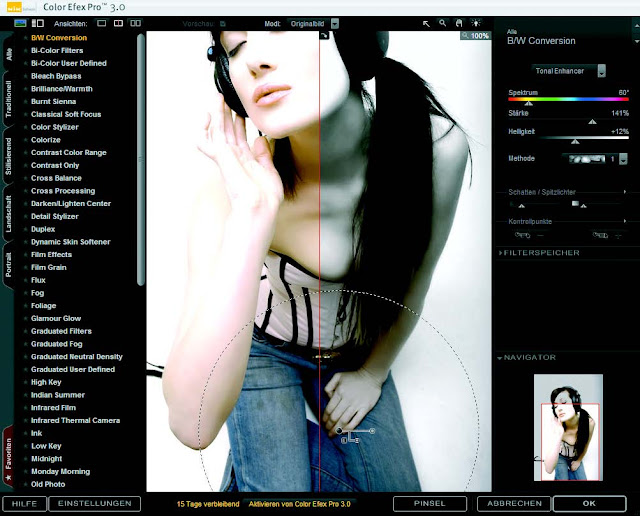Viewport: 640px width, 516px height.
Task: Toggle favorite star for Film Grain
Action: [25, 268]
